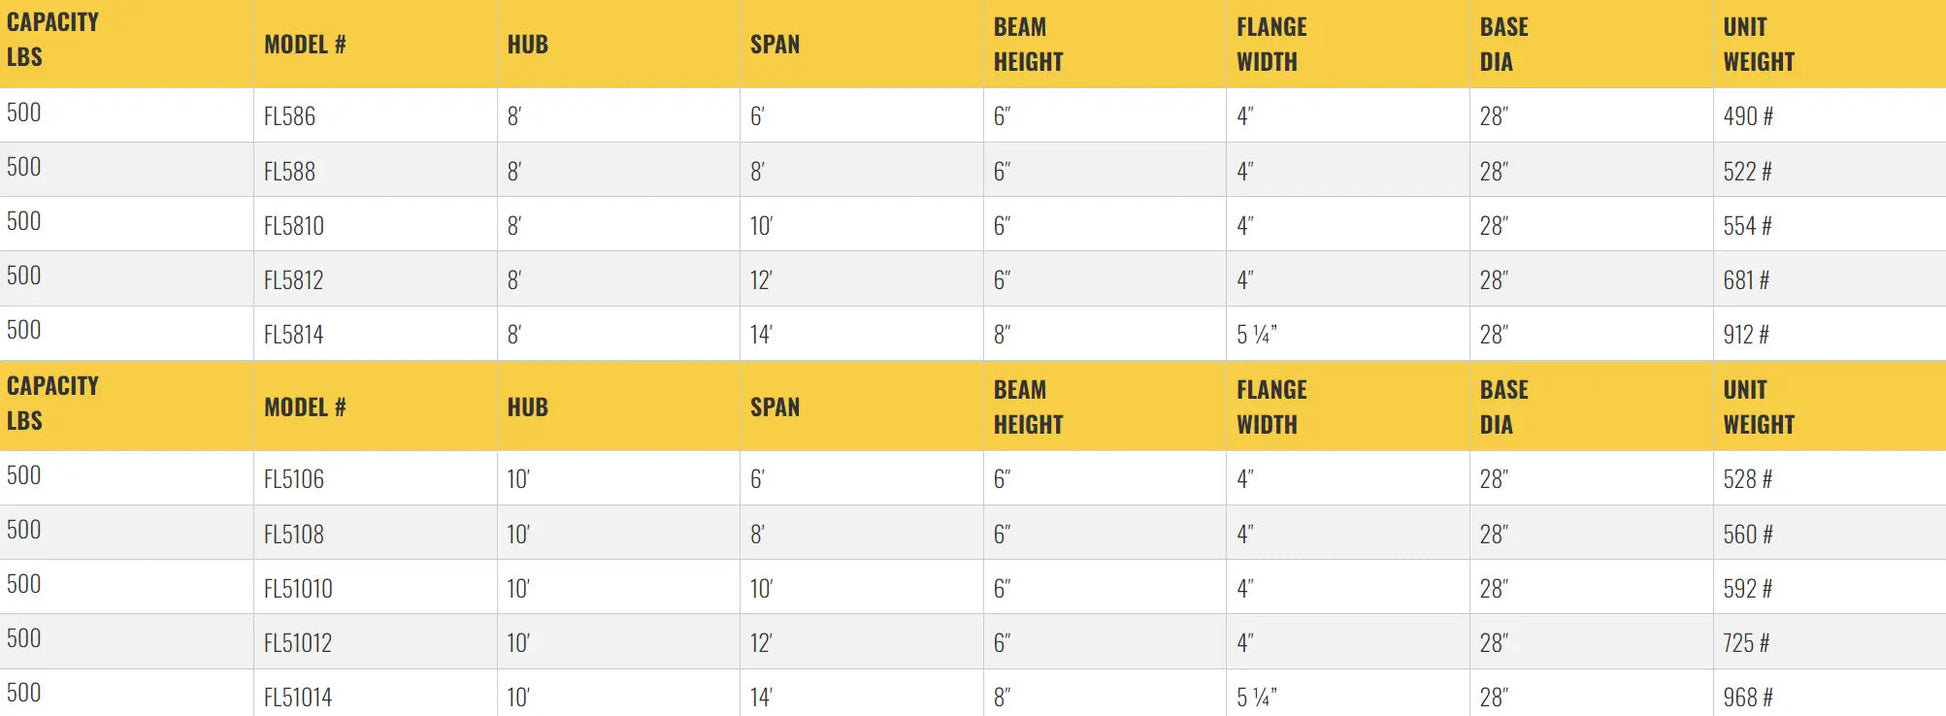
Task: Click the 560 # unit weight
Action: (x=1747, y=534)
